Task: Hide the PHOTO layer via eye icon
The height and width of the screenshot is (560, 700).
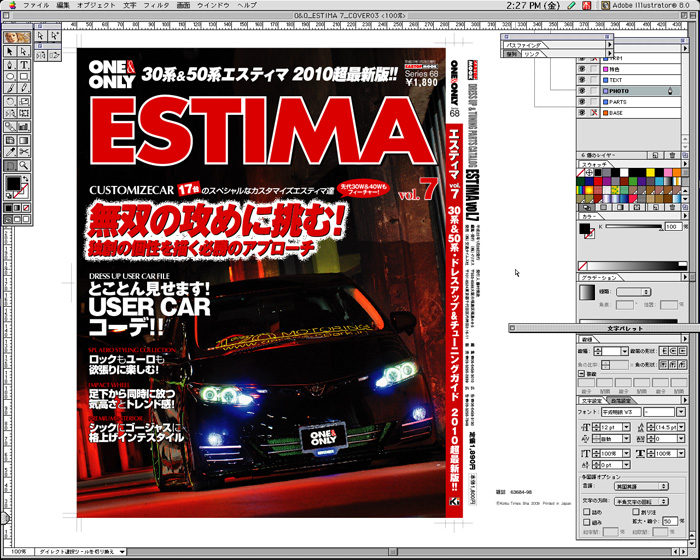Action: 582,91
